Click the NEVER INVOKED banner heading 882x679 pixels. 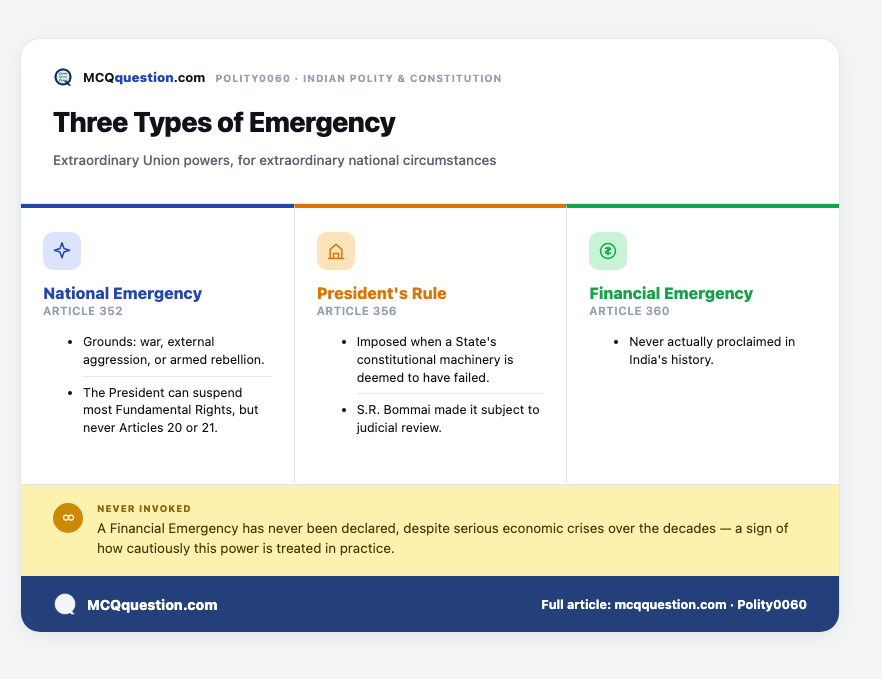point(144,509)
